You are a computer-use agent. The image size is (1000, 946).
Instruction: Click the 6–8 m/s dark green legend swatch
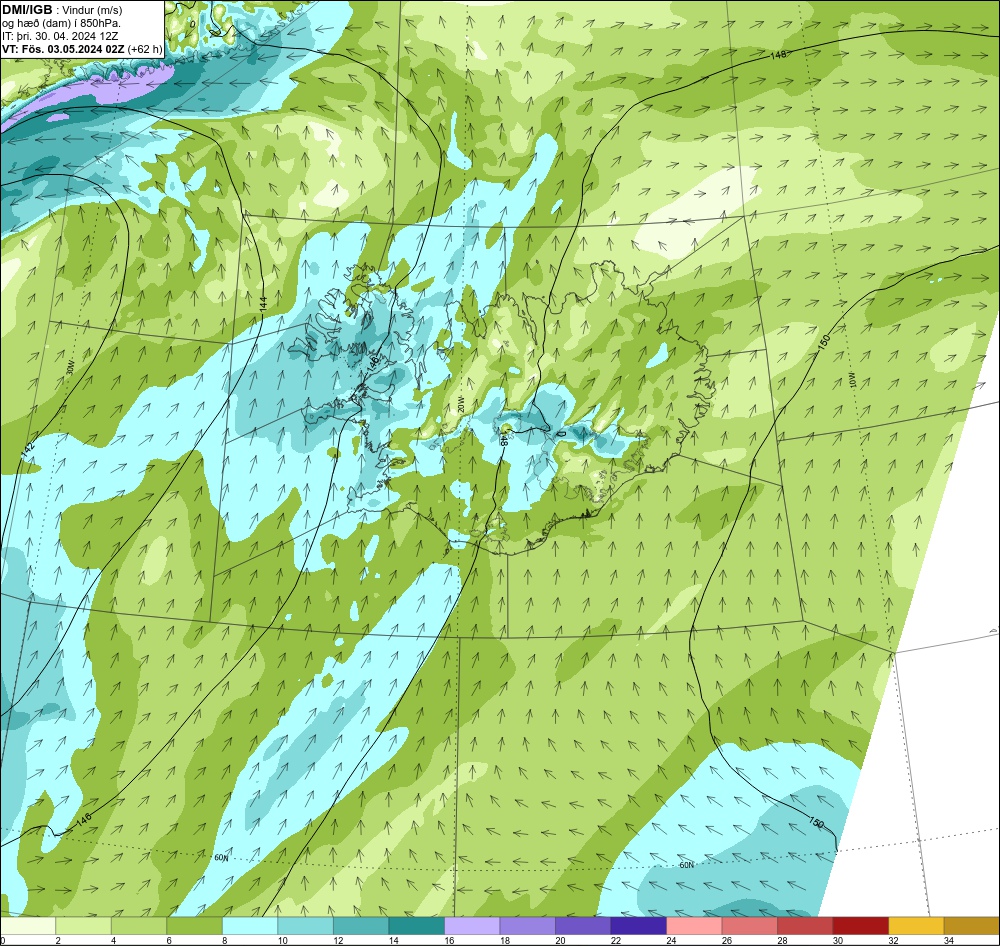(x=195, y=926)
